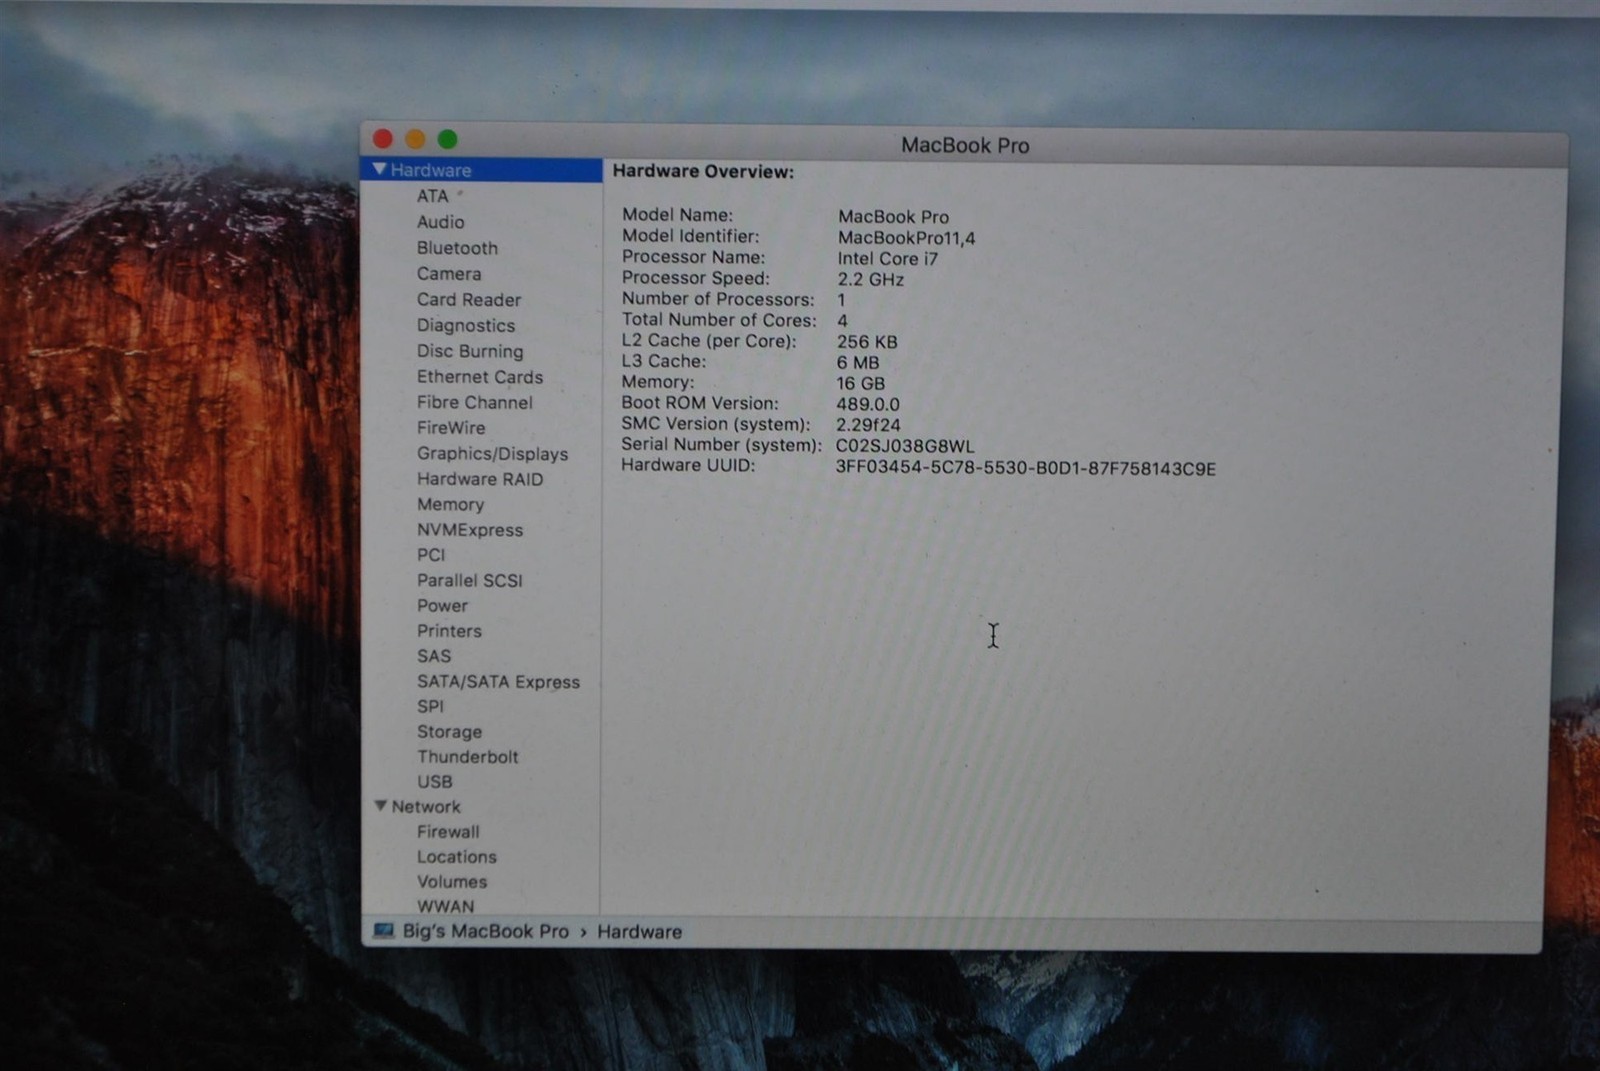Select SAS in the sidebar
The width and height of the screenshot is (1600, 1071).
click(x=434, y=656)
